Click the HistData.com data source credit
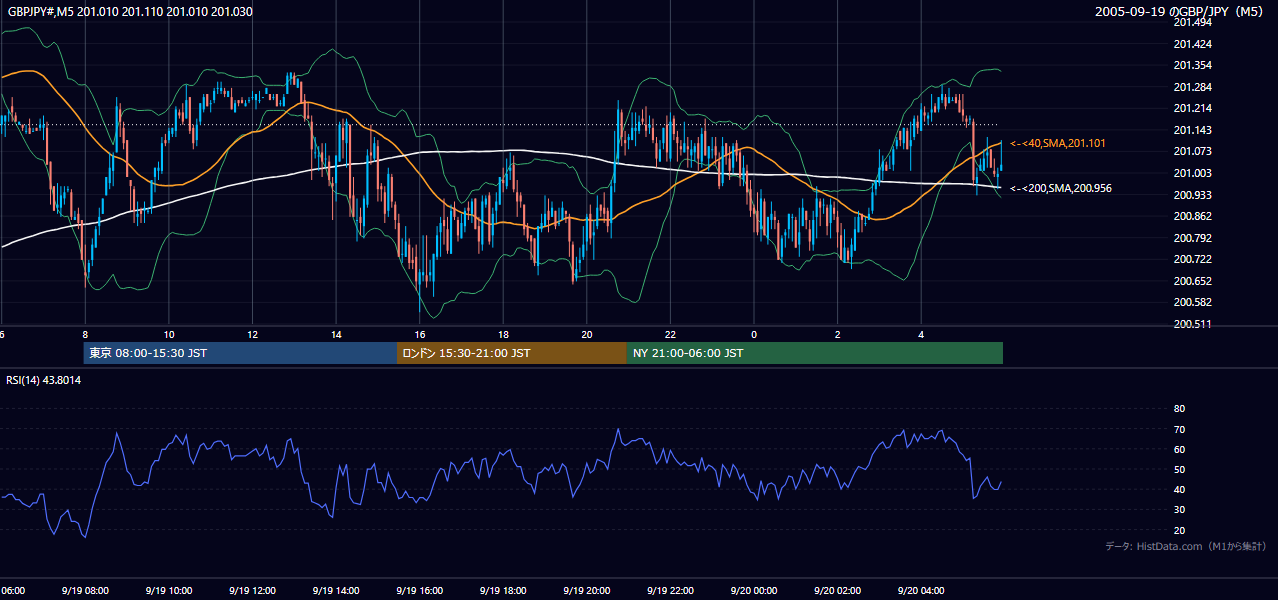1278x600 pixels. coord(1185,546)
